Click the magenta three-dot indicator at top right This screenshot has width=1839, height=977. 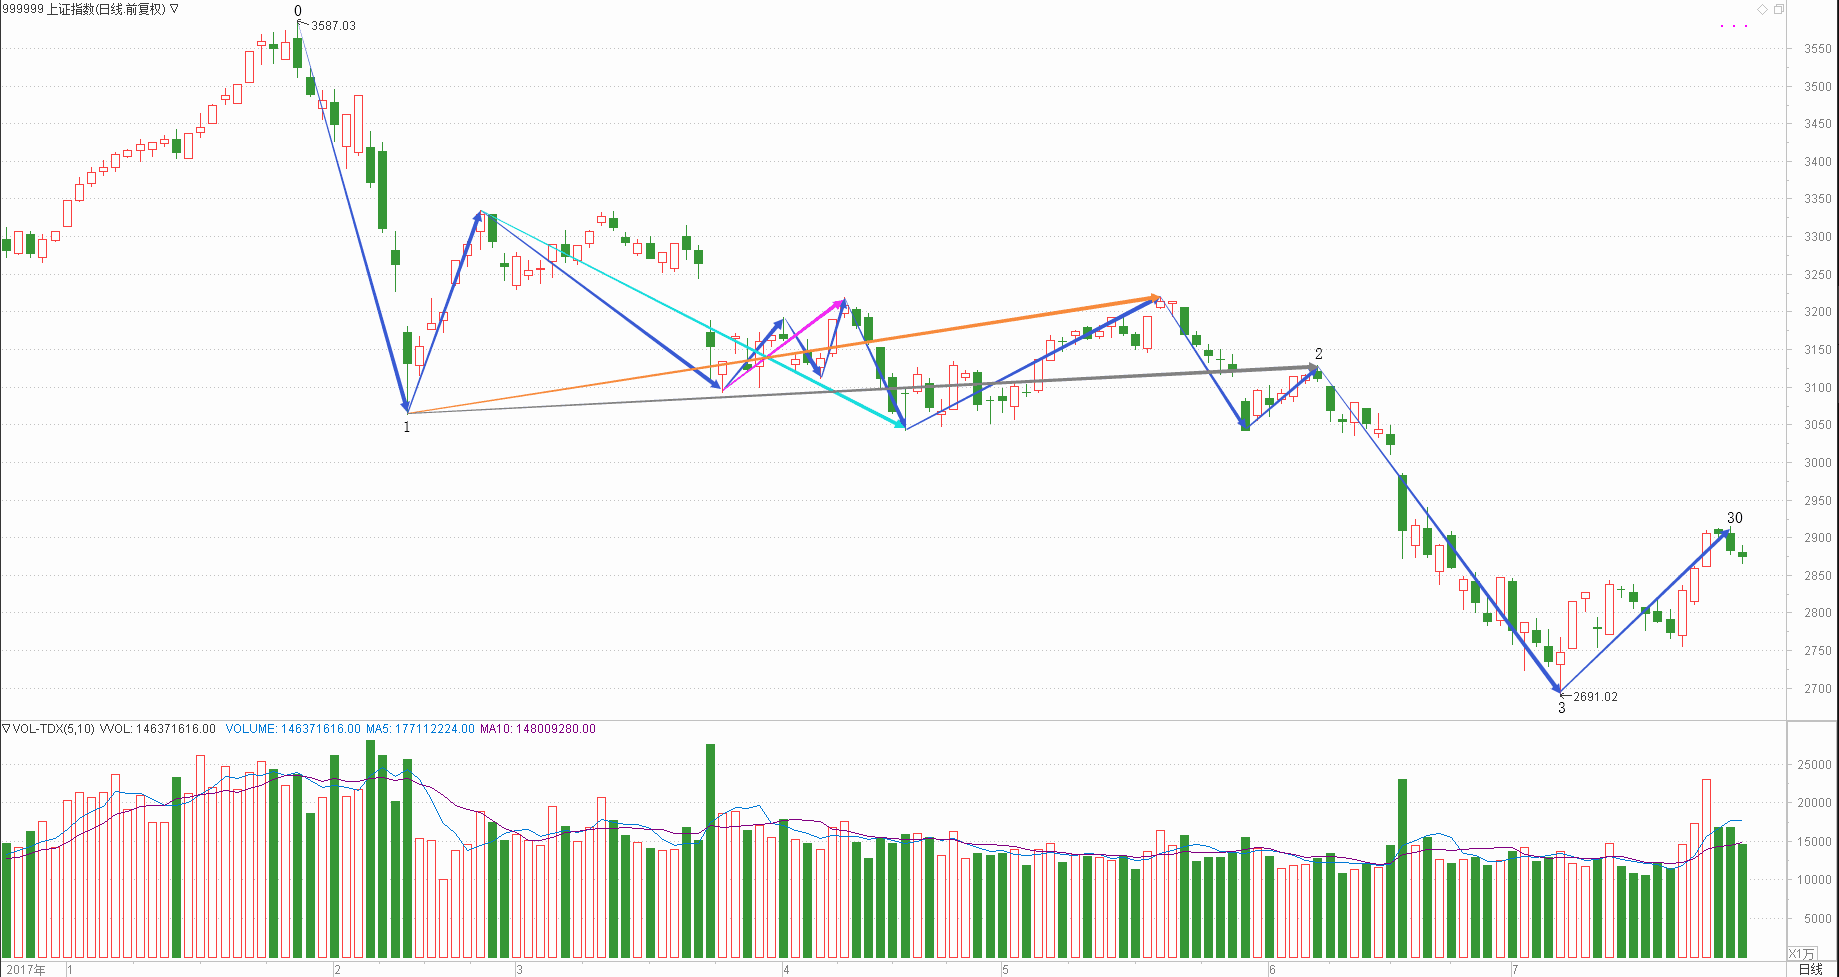click(x=1734, y=26)
